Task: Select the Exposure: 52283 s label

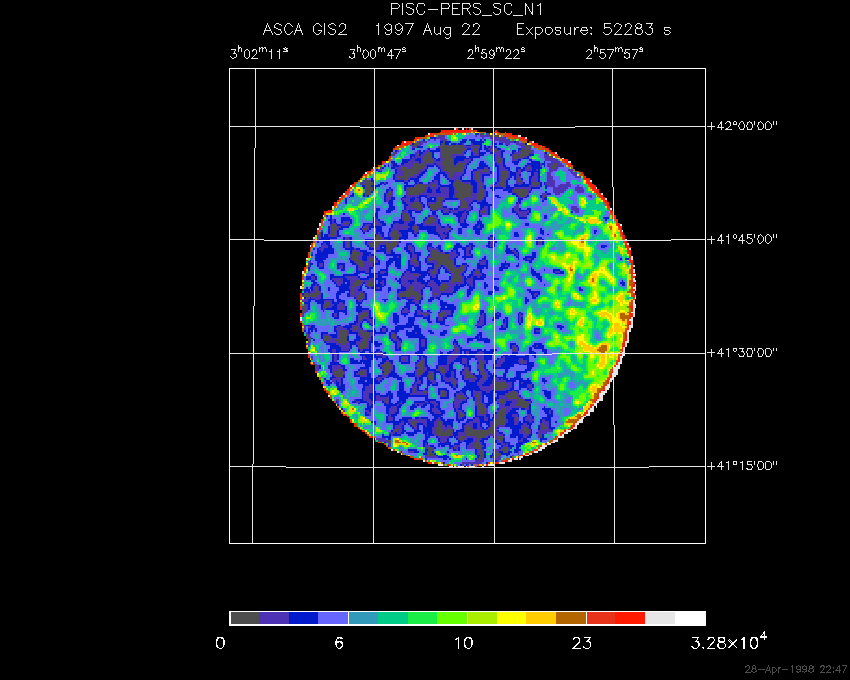Action: (593, 30)
